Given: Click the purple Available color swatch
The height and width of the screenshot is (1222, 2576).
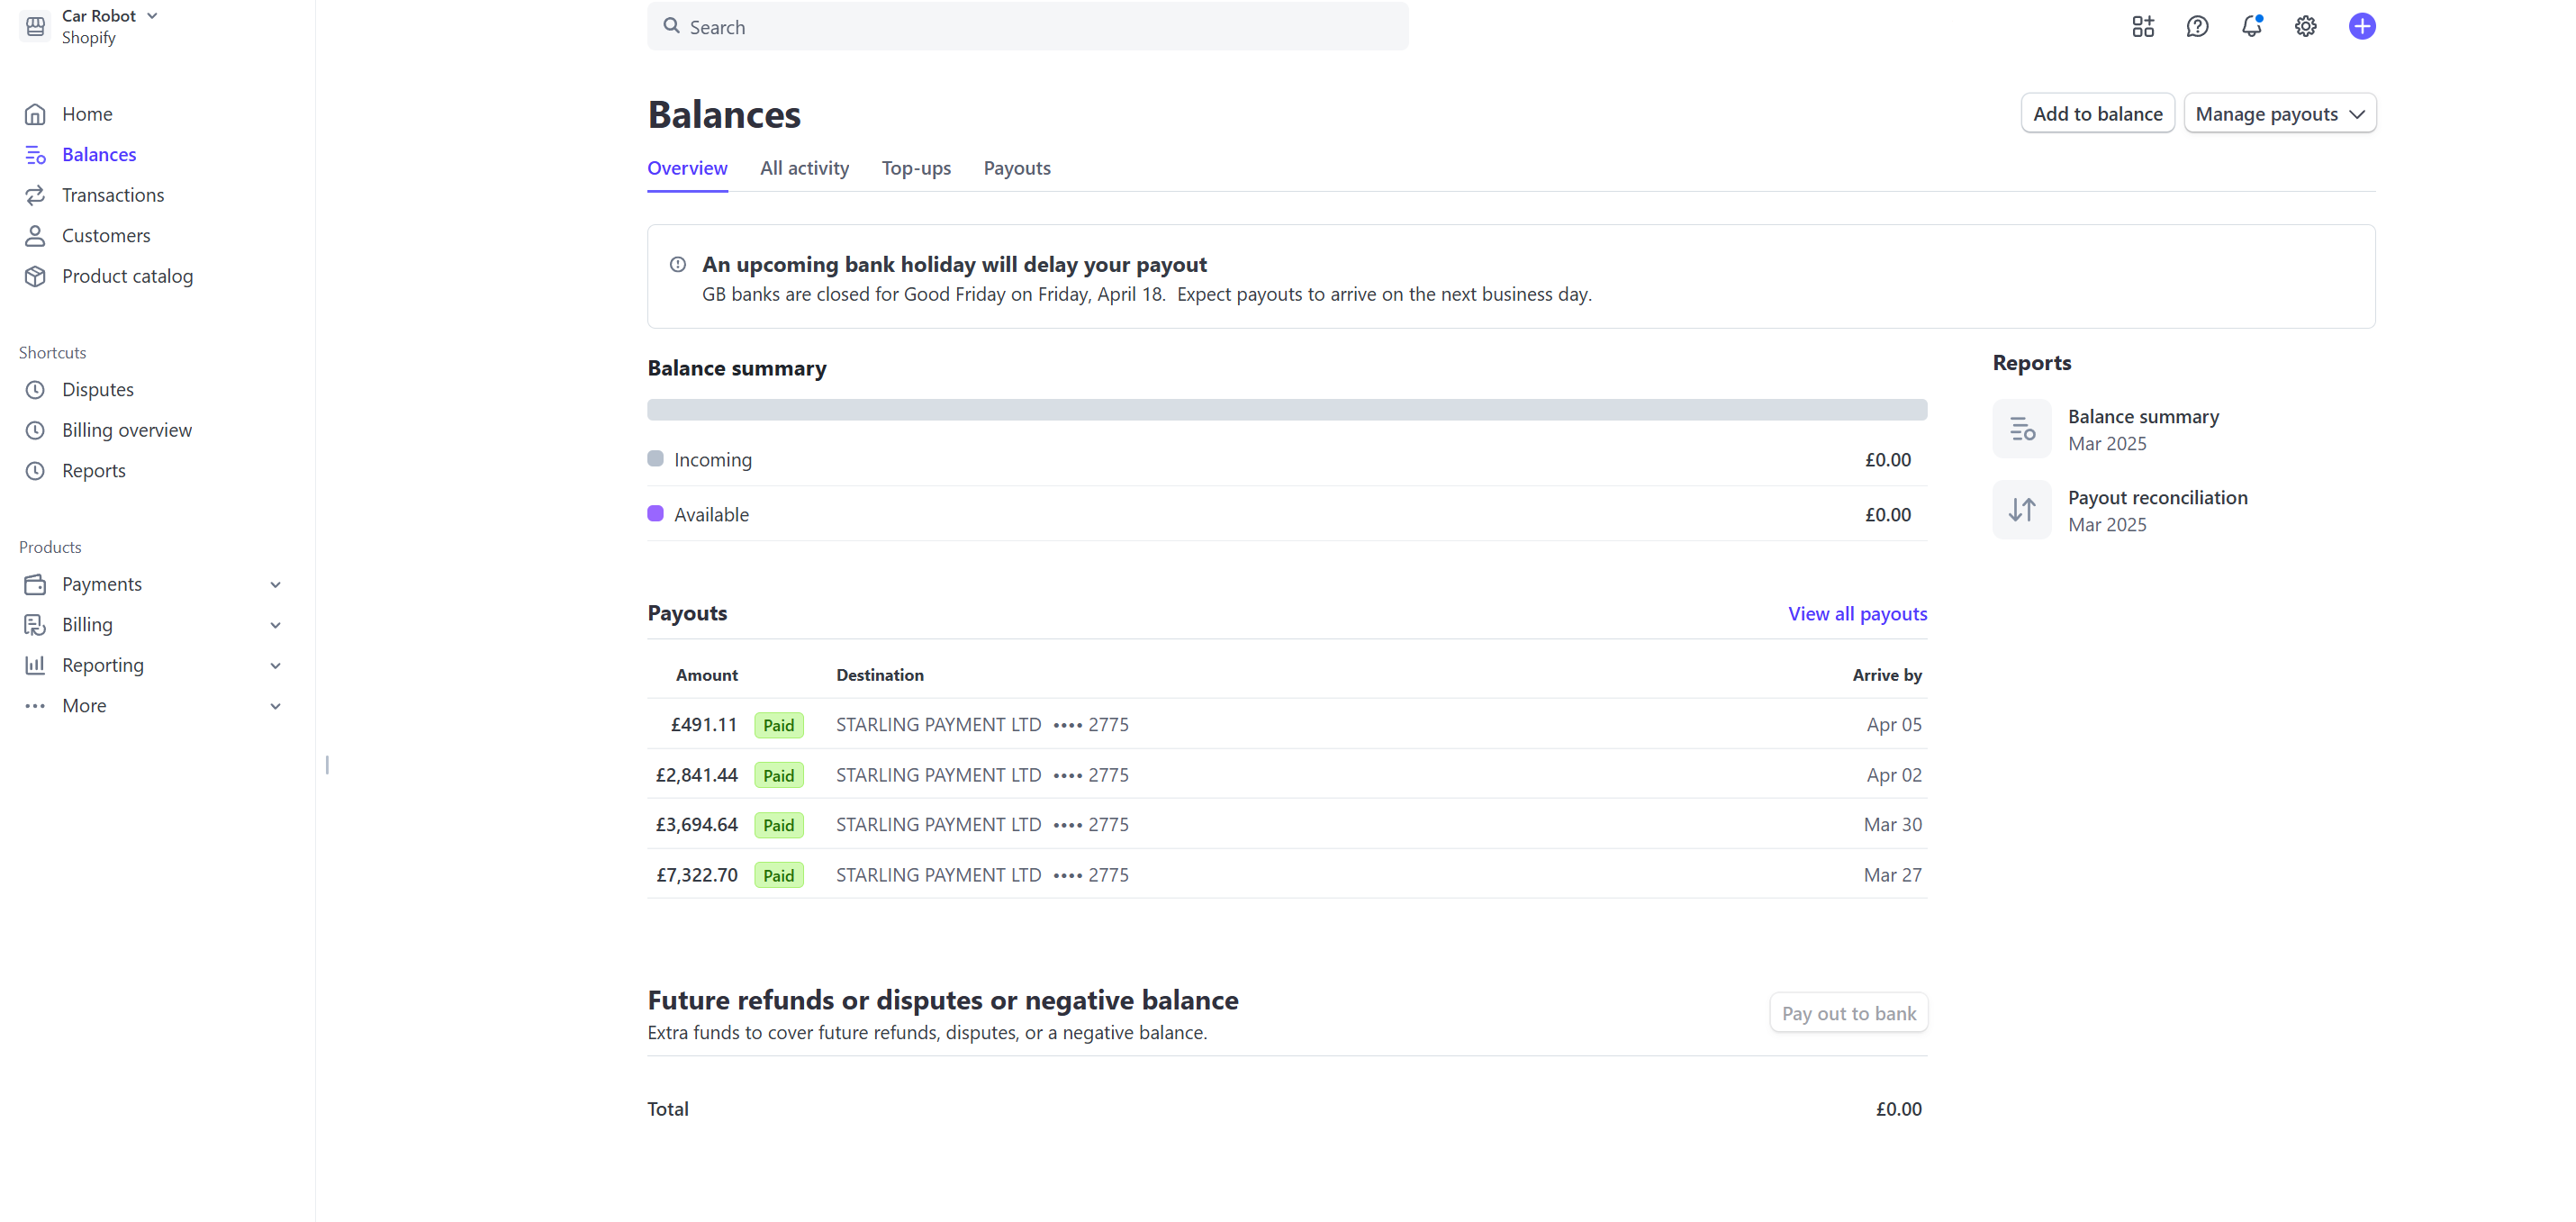Looking at the screenshot, I should [x=655, y=514].
